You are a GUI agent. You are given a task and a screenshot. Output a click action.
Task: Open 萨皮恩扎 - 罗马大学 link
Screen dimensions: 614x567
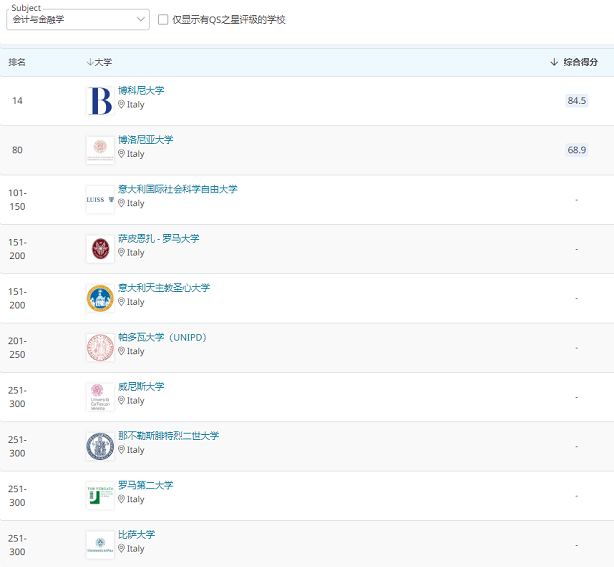pyautogui.click(x=159, y=238)
